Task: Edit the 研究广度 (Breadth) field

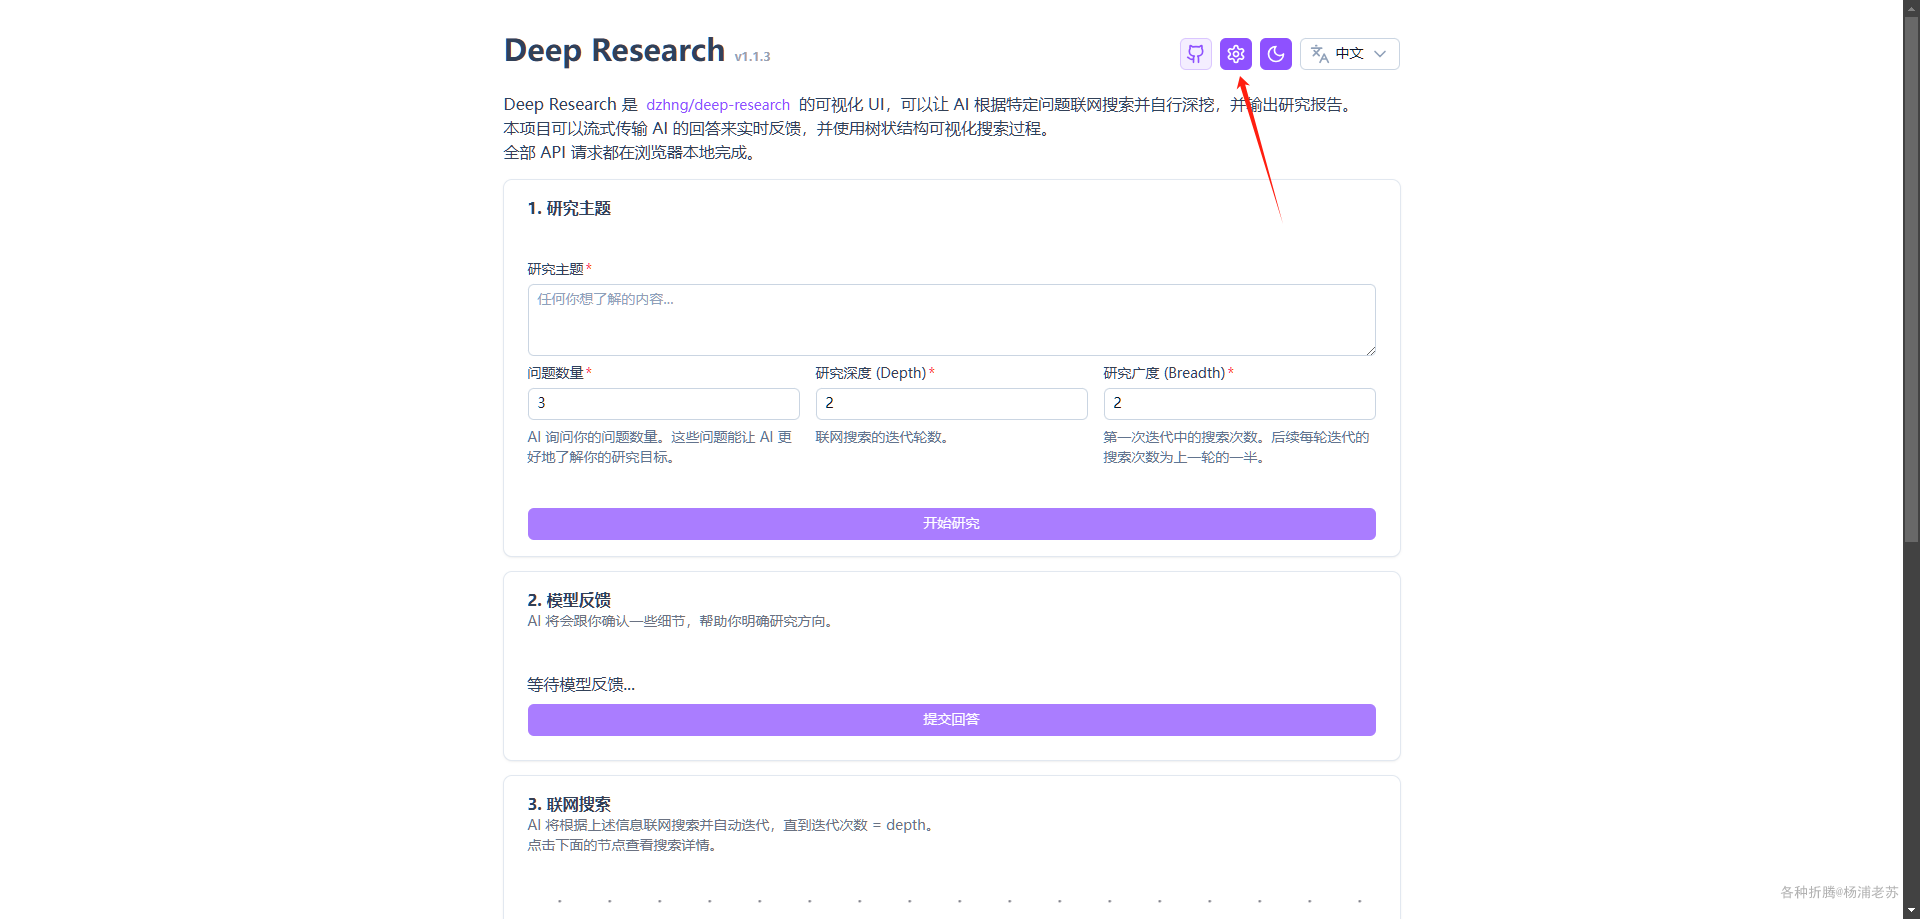Action: click(x=1240, y=404)
